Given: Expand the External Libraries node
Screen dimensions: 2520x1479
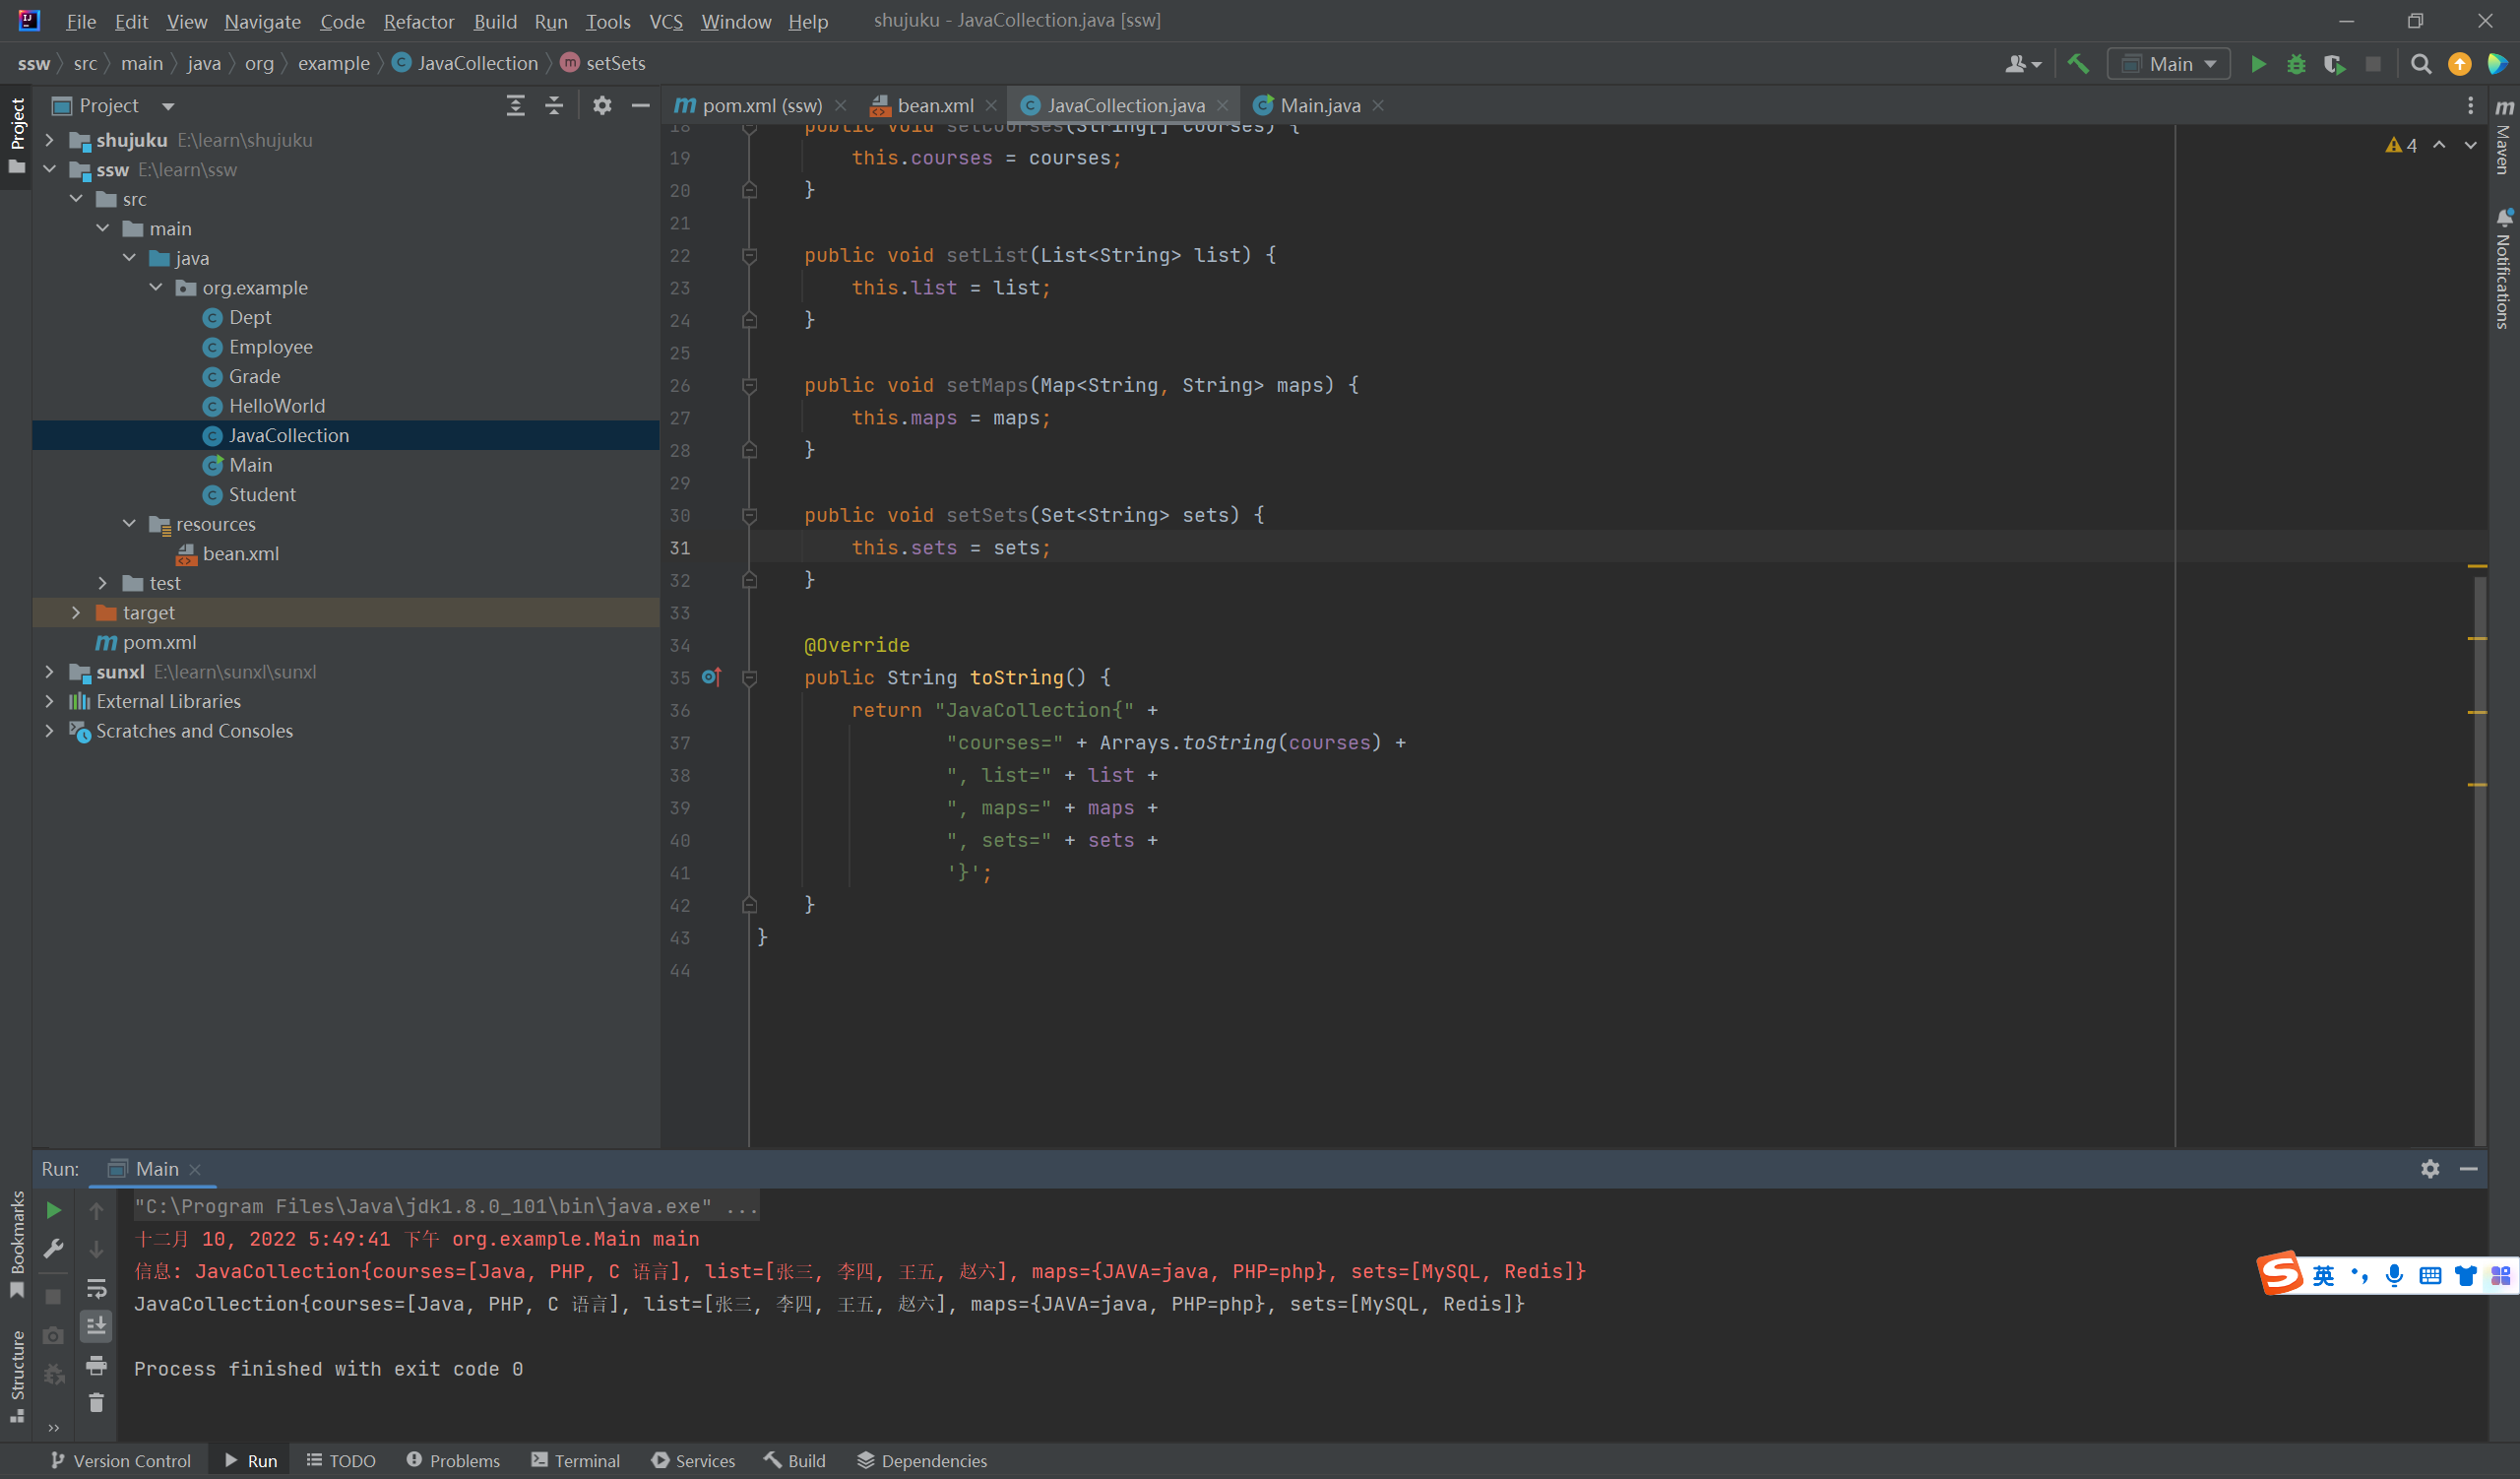Looking at the screenshot, I should pos(49,701).
